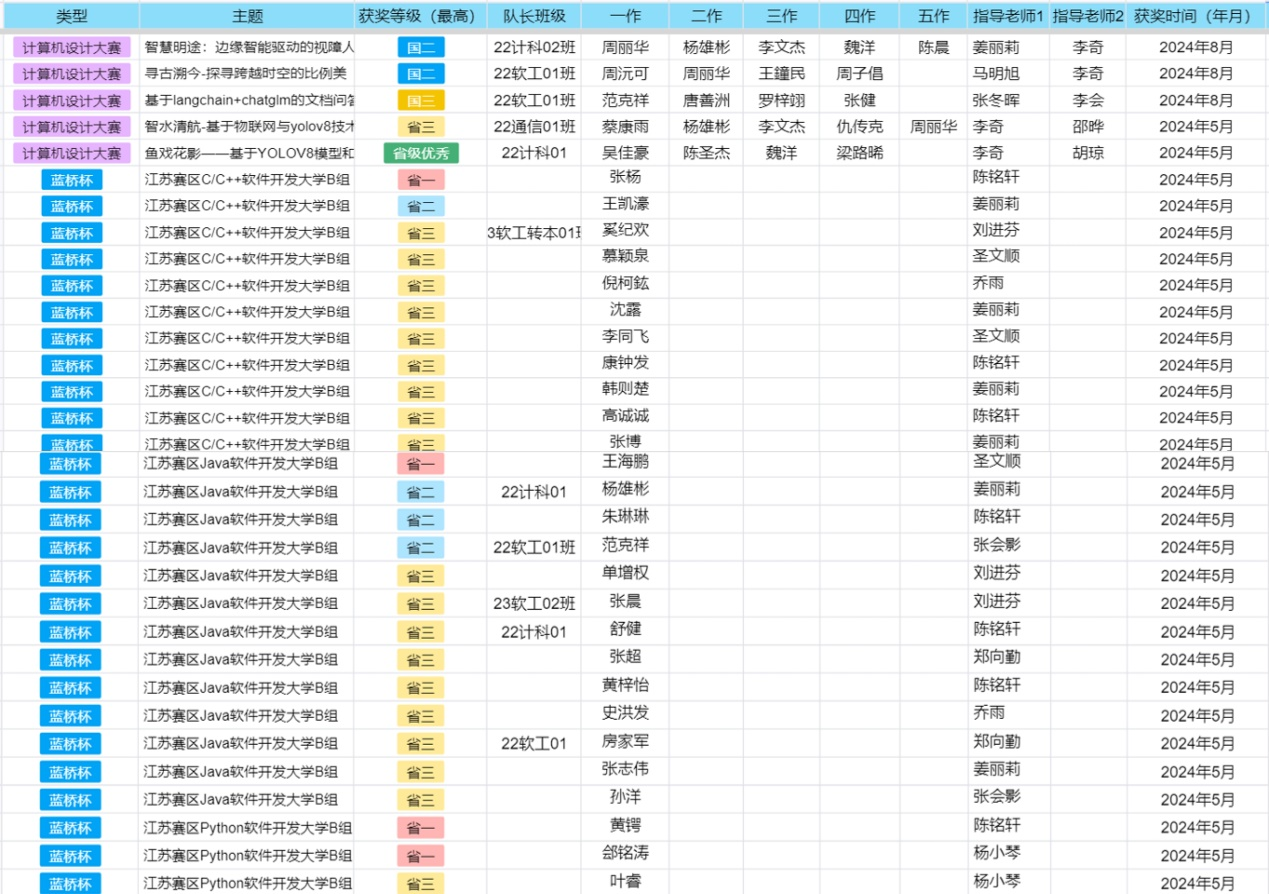Select the first-author cell '康钟发'
Screen dimensions: 1269x894
coord(625,362)
